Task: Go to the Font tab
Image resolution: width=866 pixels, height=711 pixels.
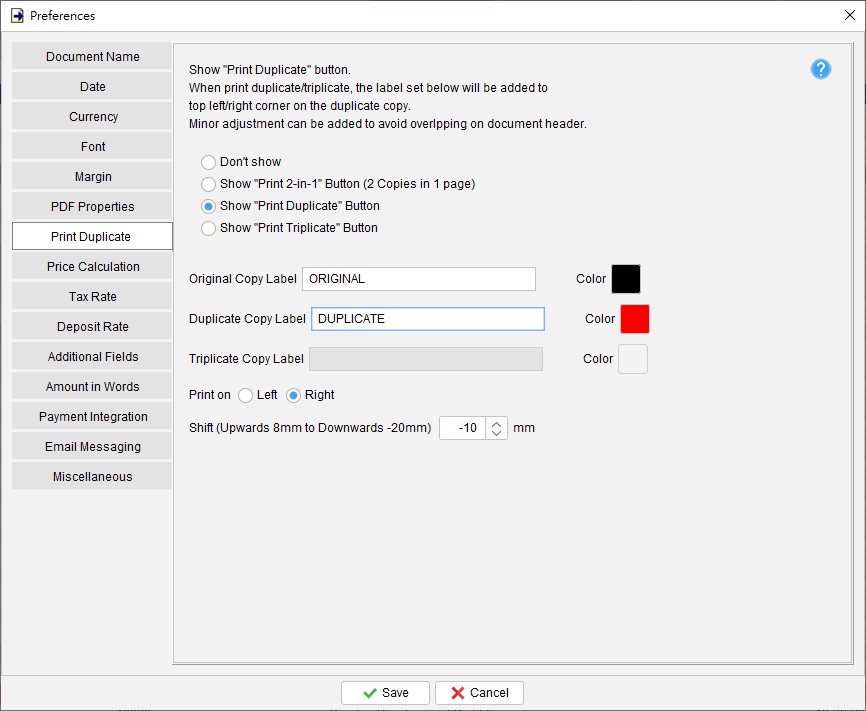Action: click(92, 146)
